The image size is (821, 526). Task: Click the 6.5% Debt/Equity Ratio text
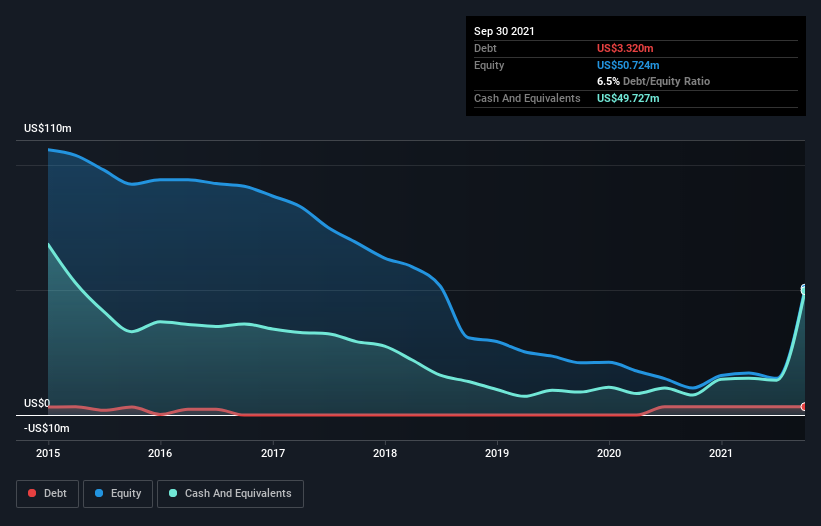click(x=653, y=82)
